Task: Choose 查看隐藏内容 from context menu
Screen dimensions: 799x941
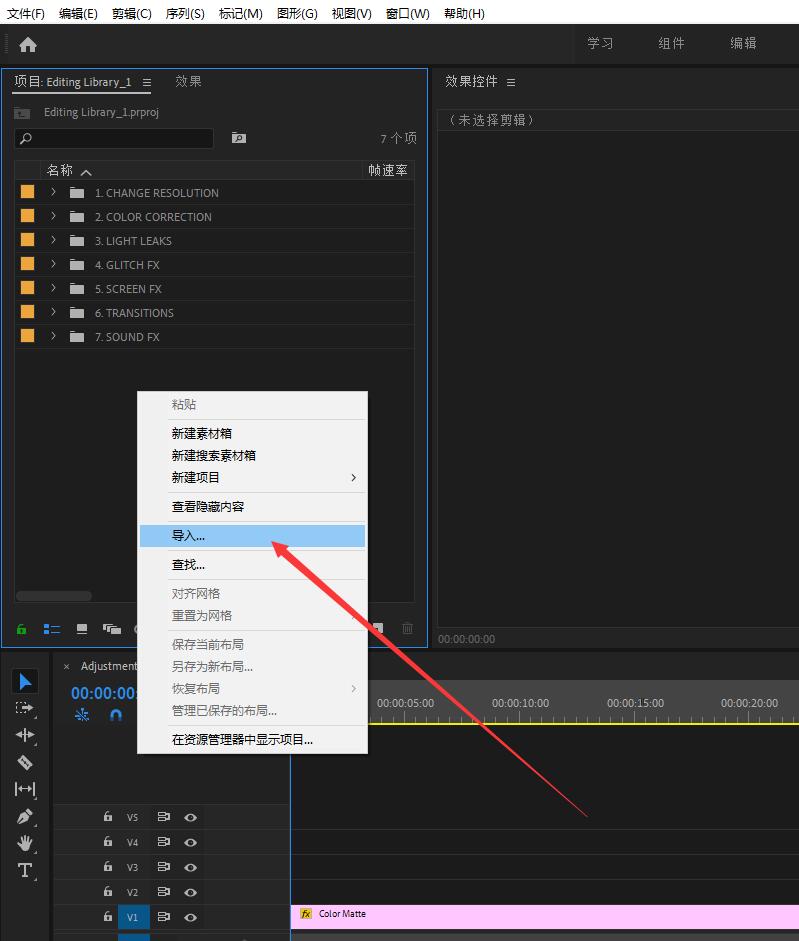Action: (252, 507)
